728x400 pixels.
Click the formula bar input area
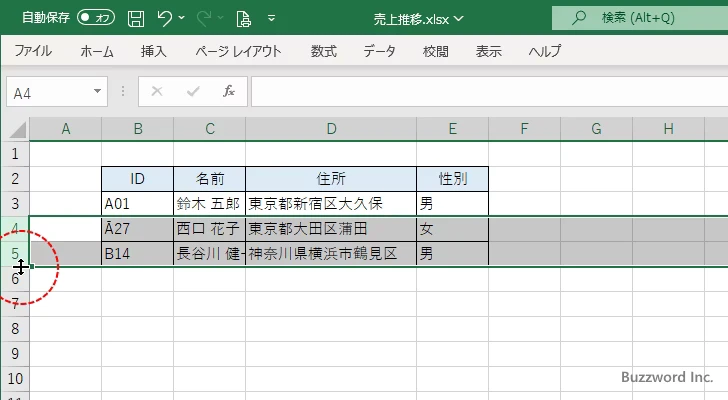click(489, 92)
